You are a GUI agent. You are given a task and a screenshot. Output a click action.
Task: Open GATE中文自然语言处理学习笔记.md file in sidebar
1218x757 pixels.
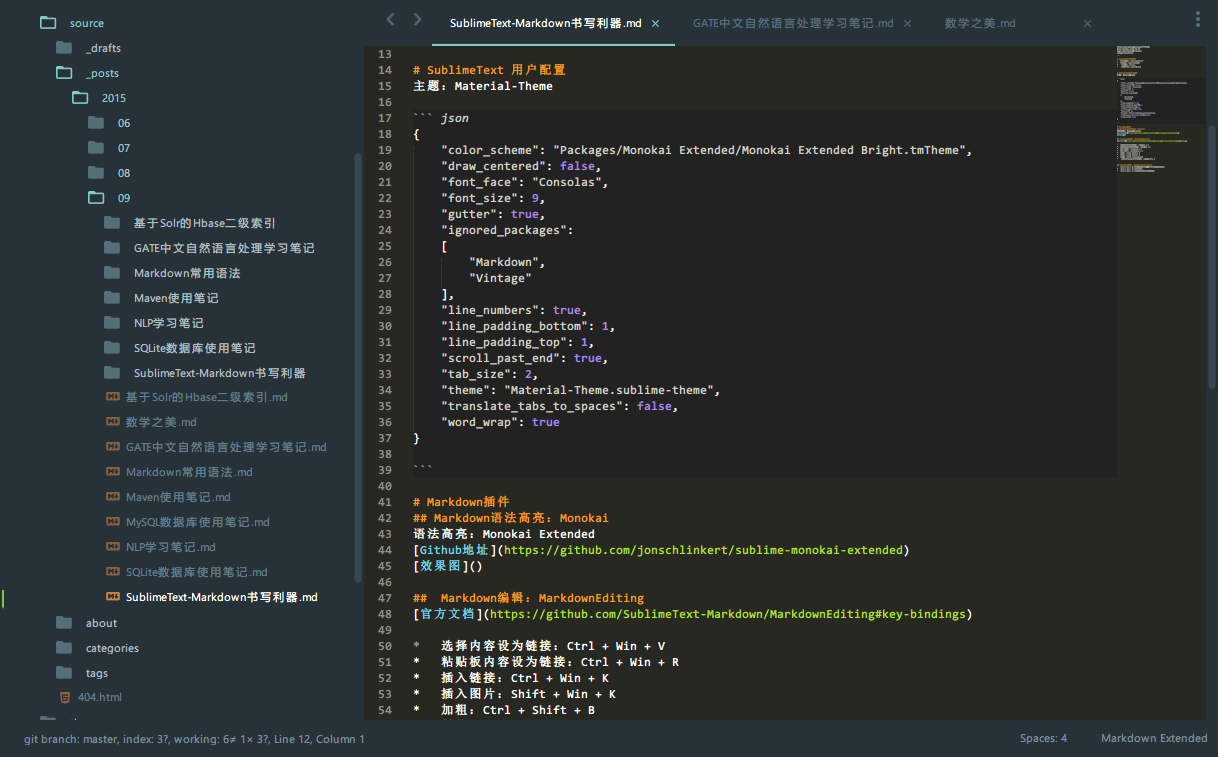click(x=226, y=447)
